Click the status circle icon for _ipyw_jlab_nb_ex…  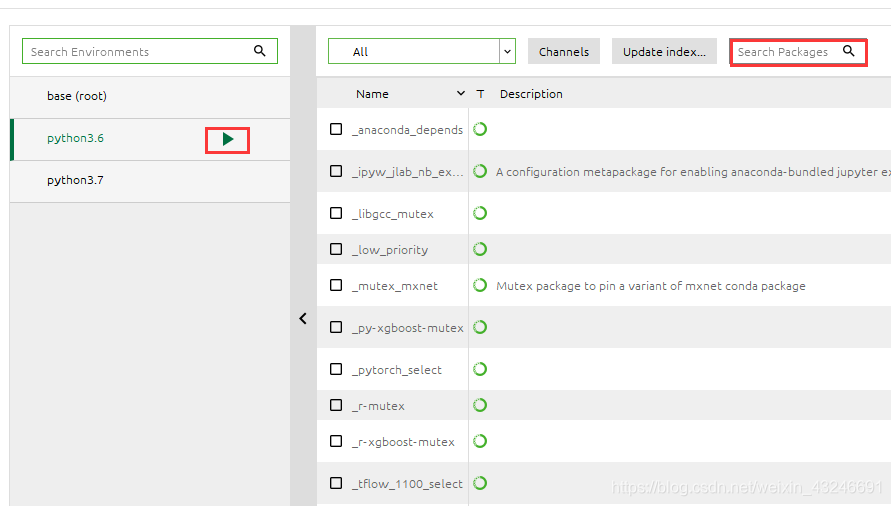coord(480,171)
